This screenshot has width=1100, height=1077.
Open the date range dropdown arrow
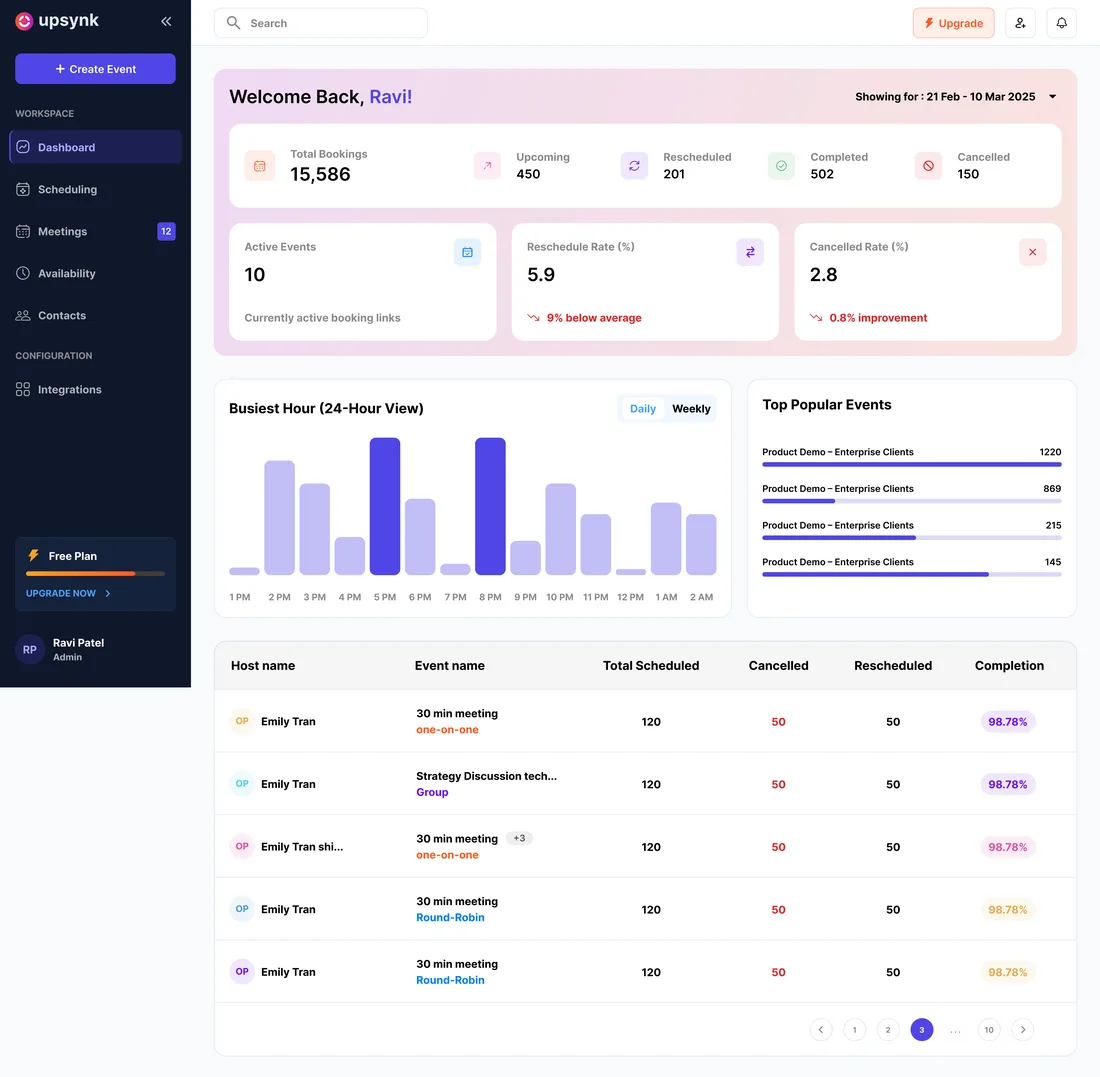(1052, 97)
